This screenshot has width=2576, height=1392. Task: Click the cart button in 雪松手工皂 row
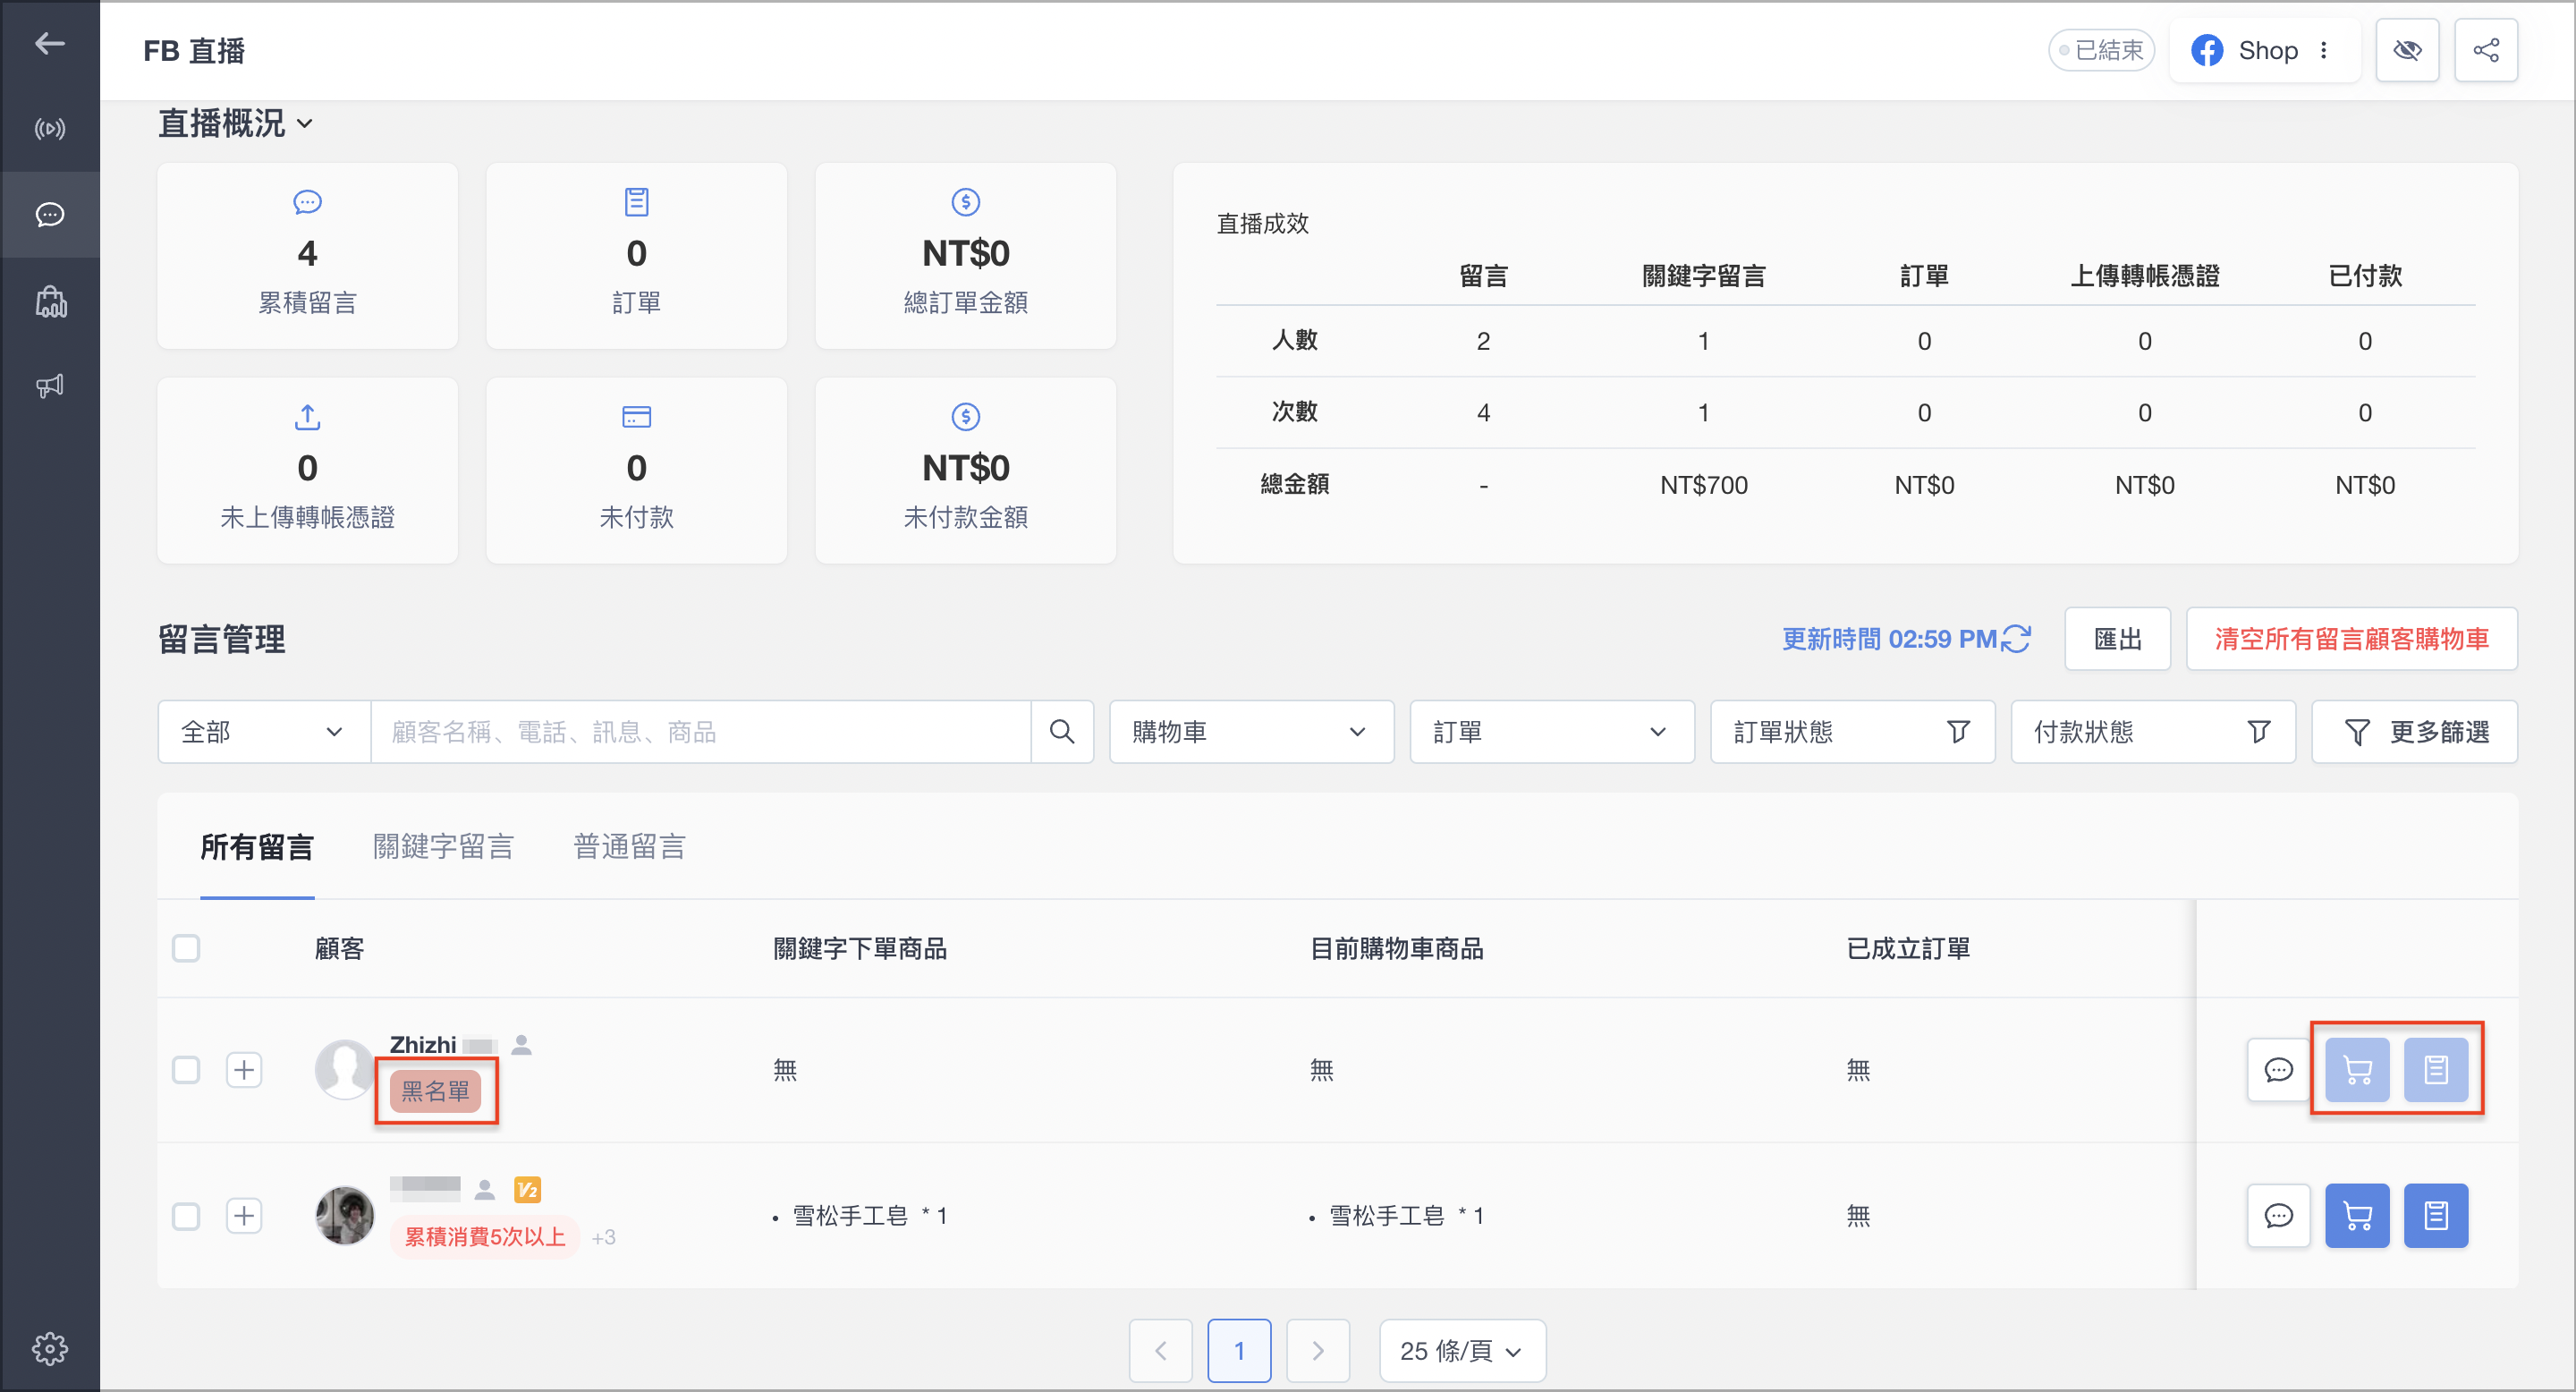click(2357, 1216)
